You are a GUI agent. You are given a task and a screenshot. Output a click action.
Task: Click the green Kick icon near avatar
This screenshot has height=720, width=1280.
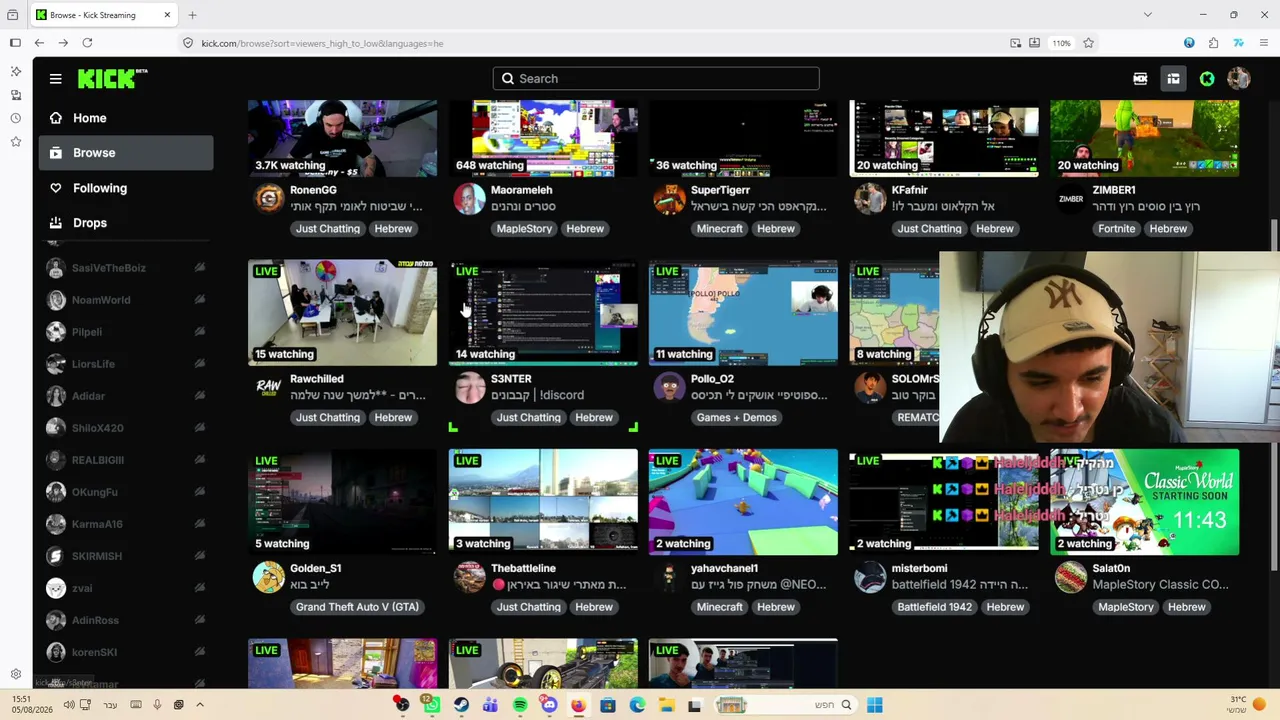1207,79
